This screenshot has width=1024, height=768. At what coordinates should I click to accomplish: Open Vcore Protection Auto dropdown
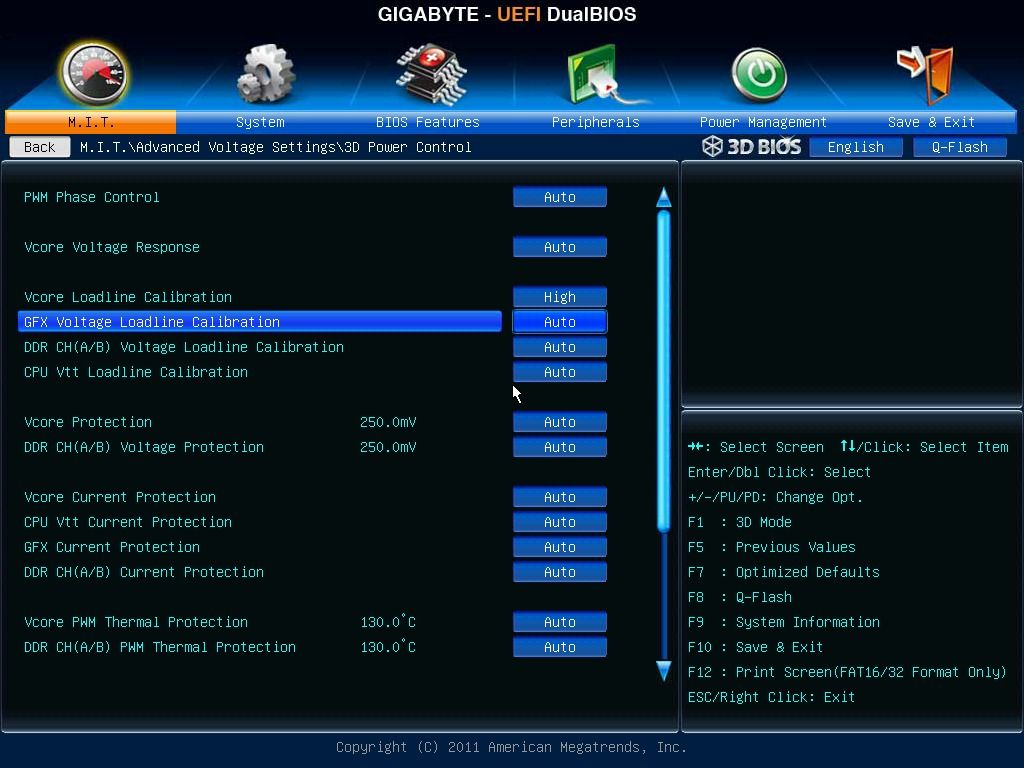[x=560, y=422]
